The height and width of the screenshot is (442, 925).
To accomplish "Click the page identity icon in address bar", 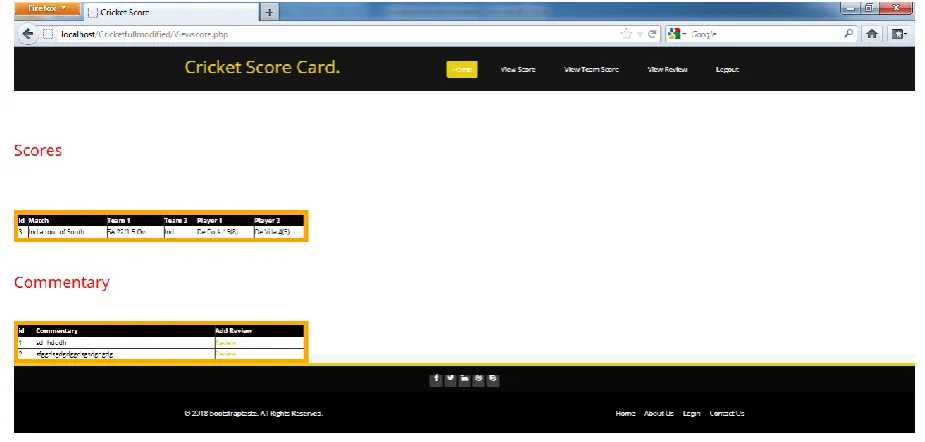I will point(48,34).
